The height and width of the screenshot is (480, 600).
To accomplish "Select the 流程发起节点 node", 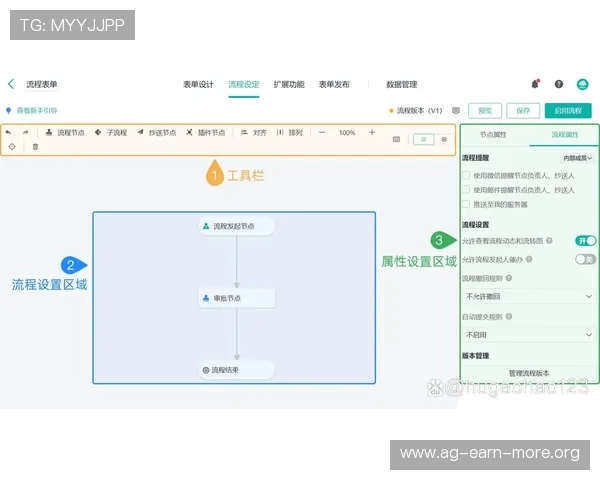I will (236, 226).
